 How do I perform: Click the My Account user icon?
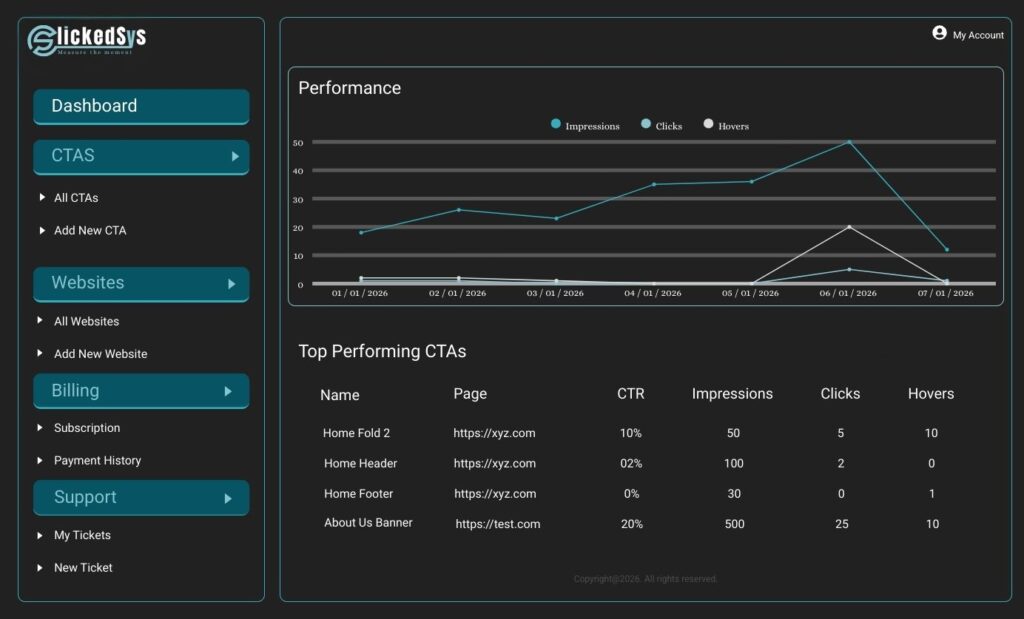pos(939,33)
